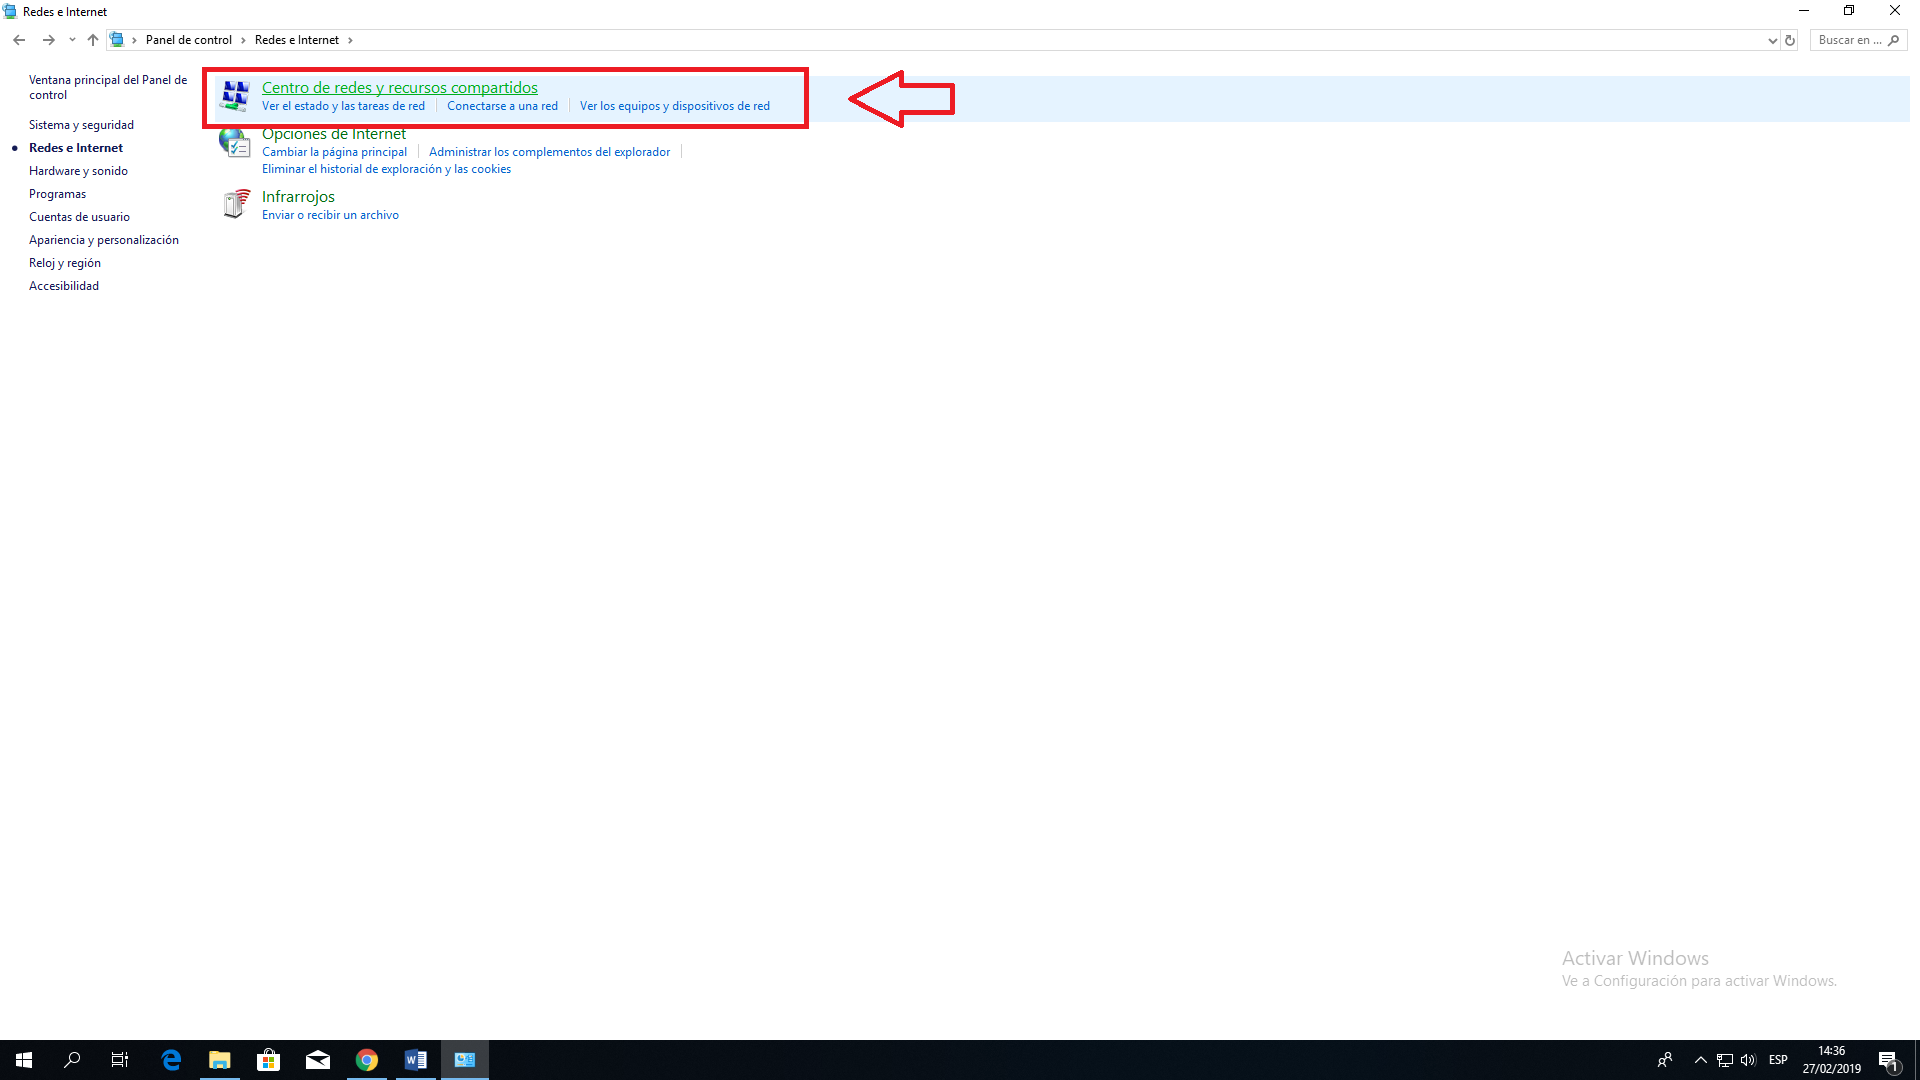
Task: Click Conectarse a una red link
Action: pos(502,106)
